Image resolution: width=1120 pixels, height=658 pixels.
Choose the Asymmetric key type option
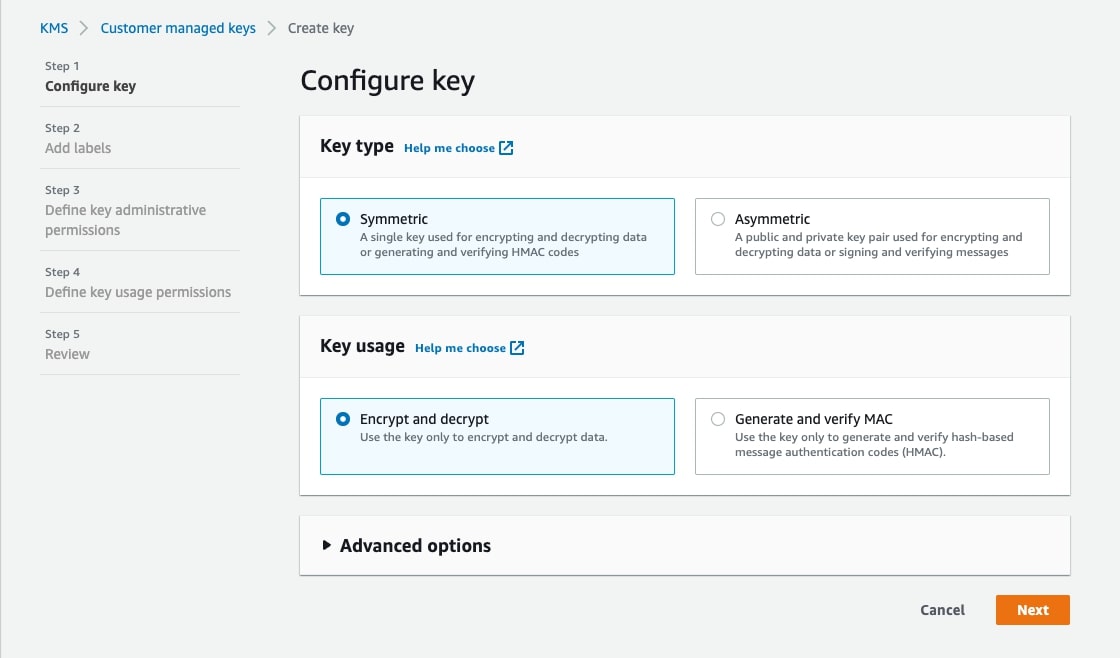point(718,219)
